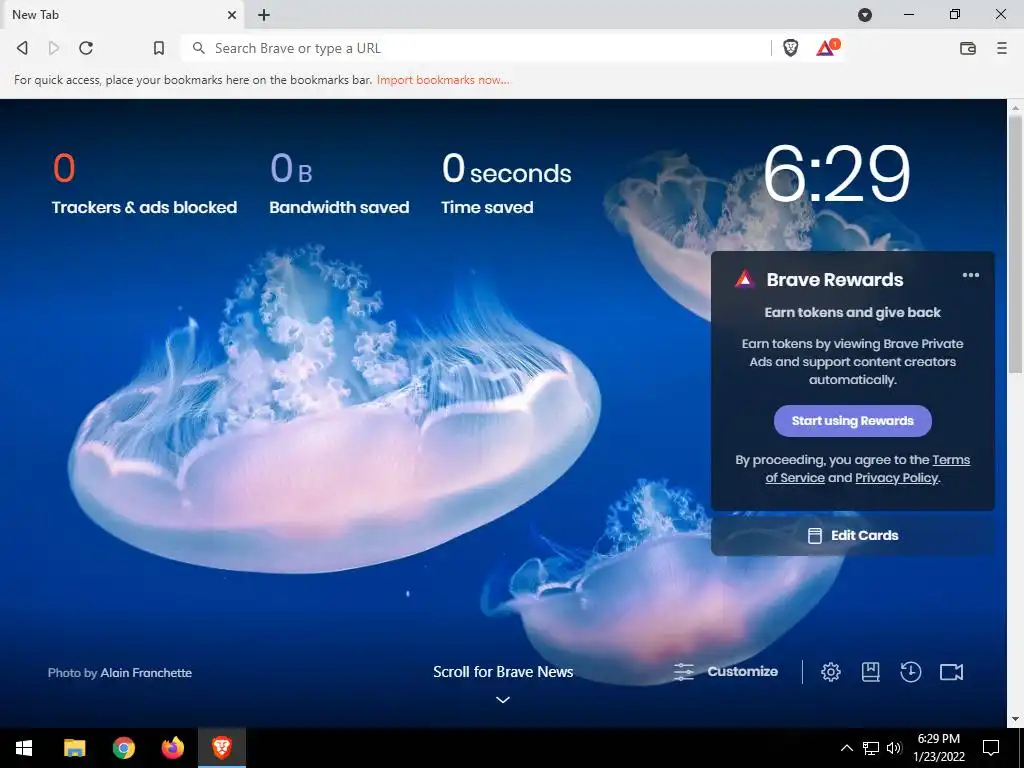Click Import bookmarks now link
1024x768 pixels.
443,80
